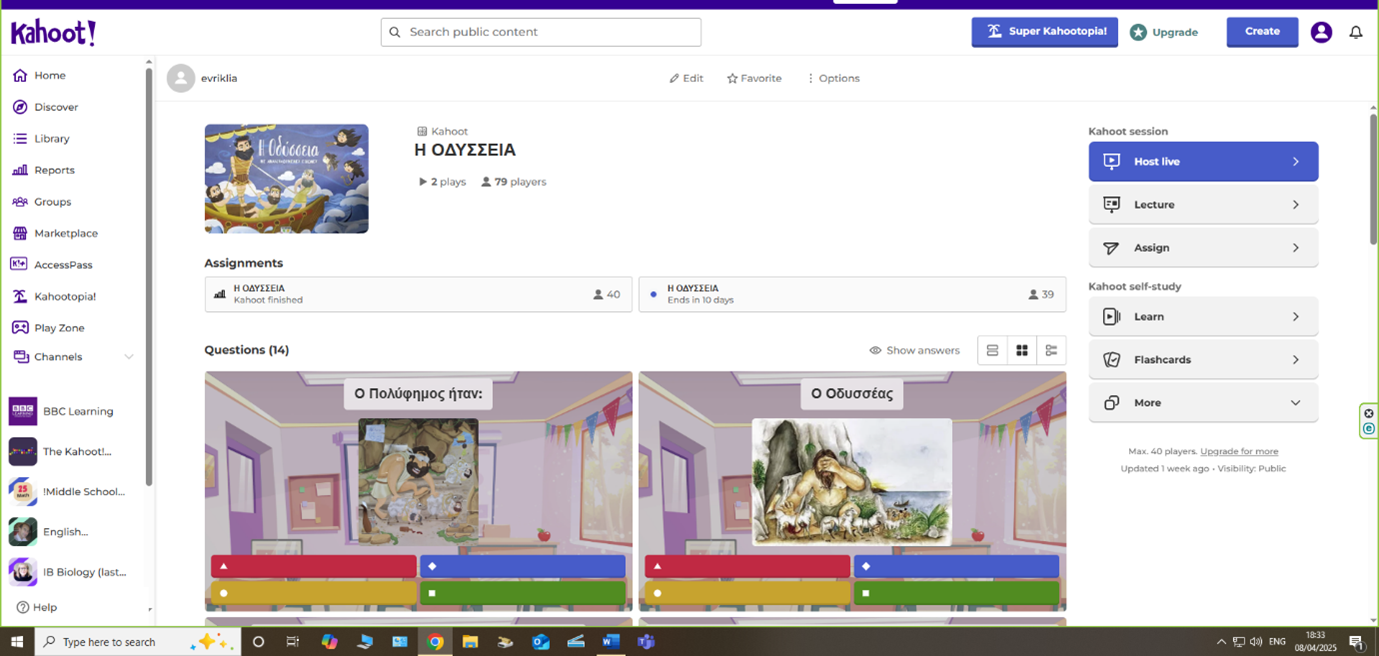This screenshot has height=656, width=1379.
Task: Click the Search public content field
Action: click(x=541, y=32)
